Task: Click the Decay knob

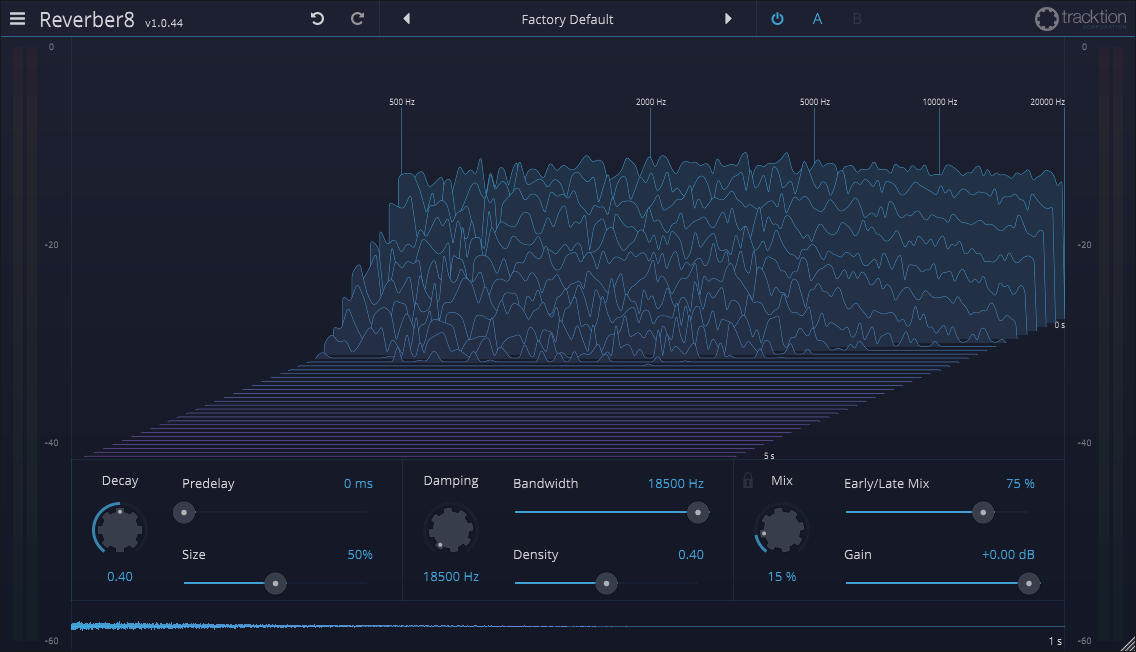Action: (x=120, y=528)
